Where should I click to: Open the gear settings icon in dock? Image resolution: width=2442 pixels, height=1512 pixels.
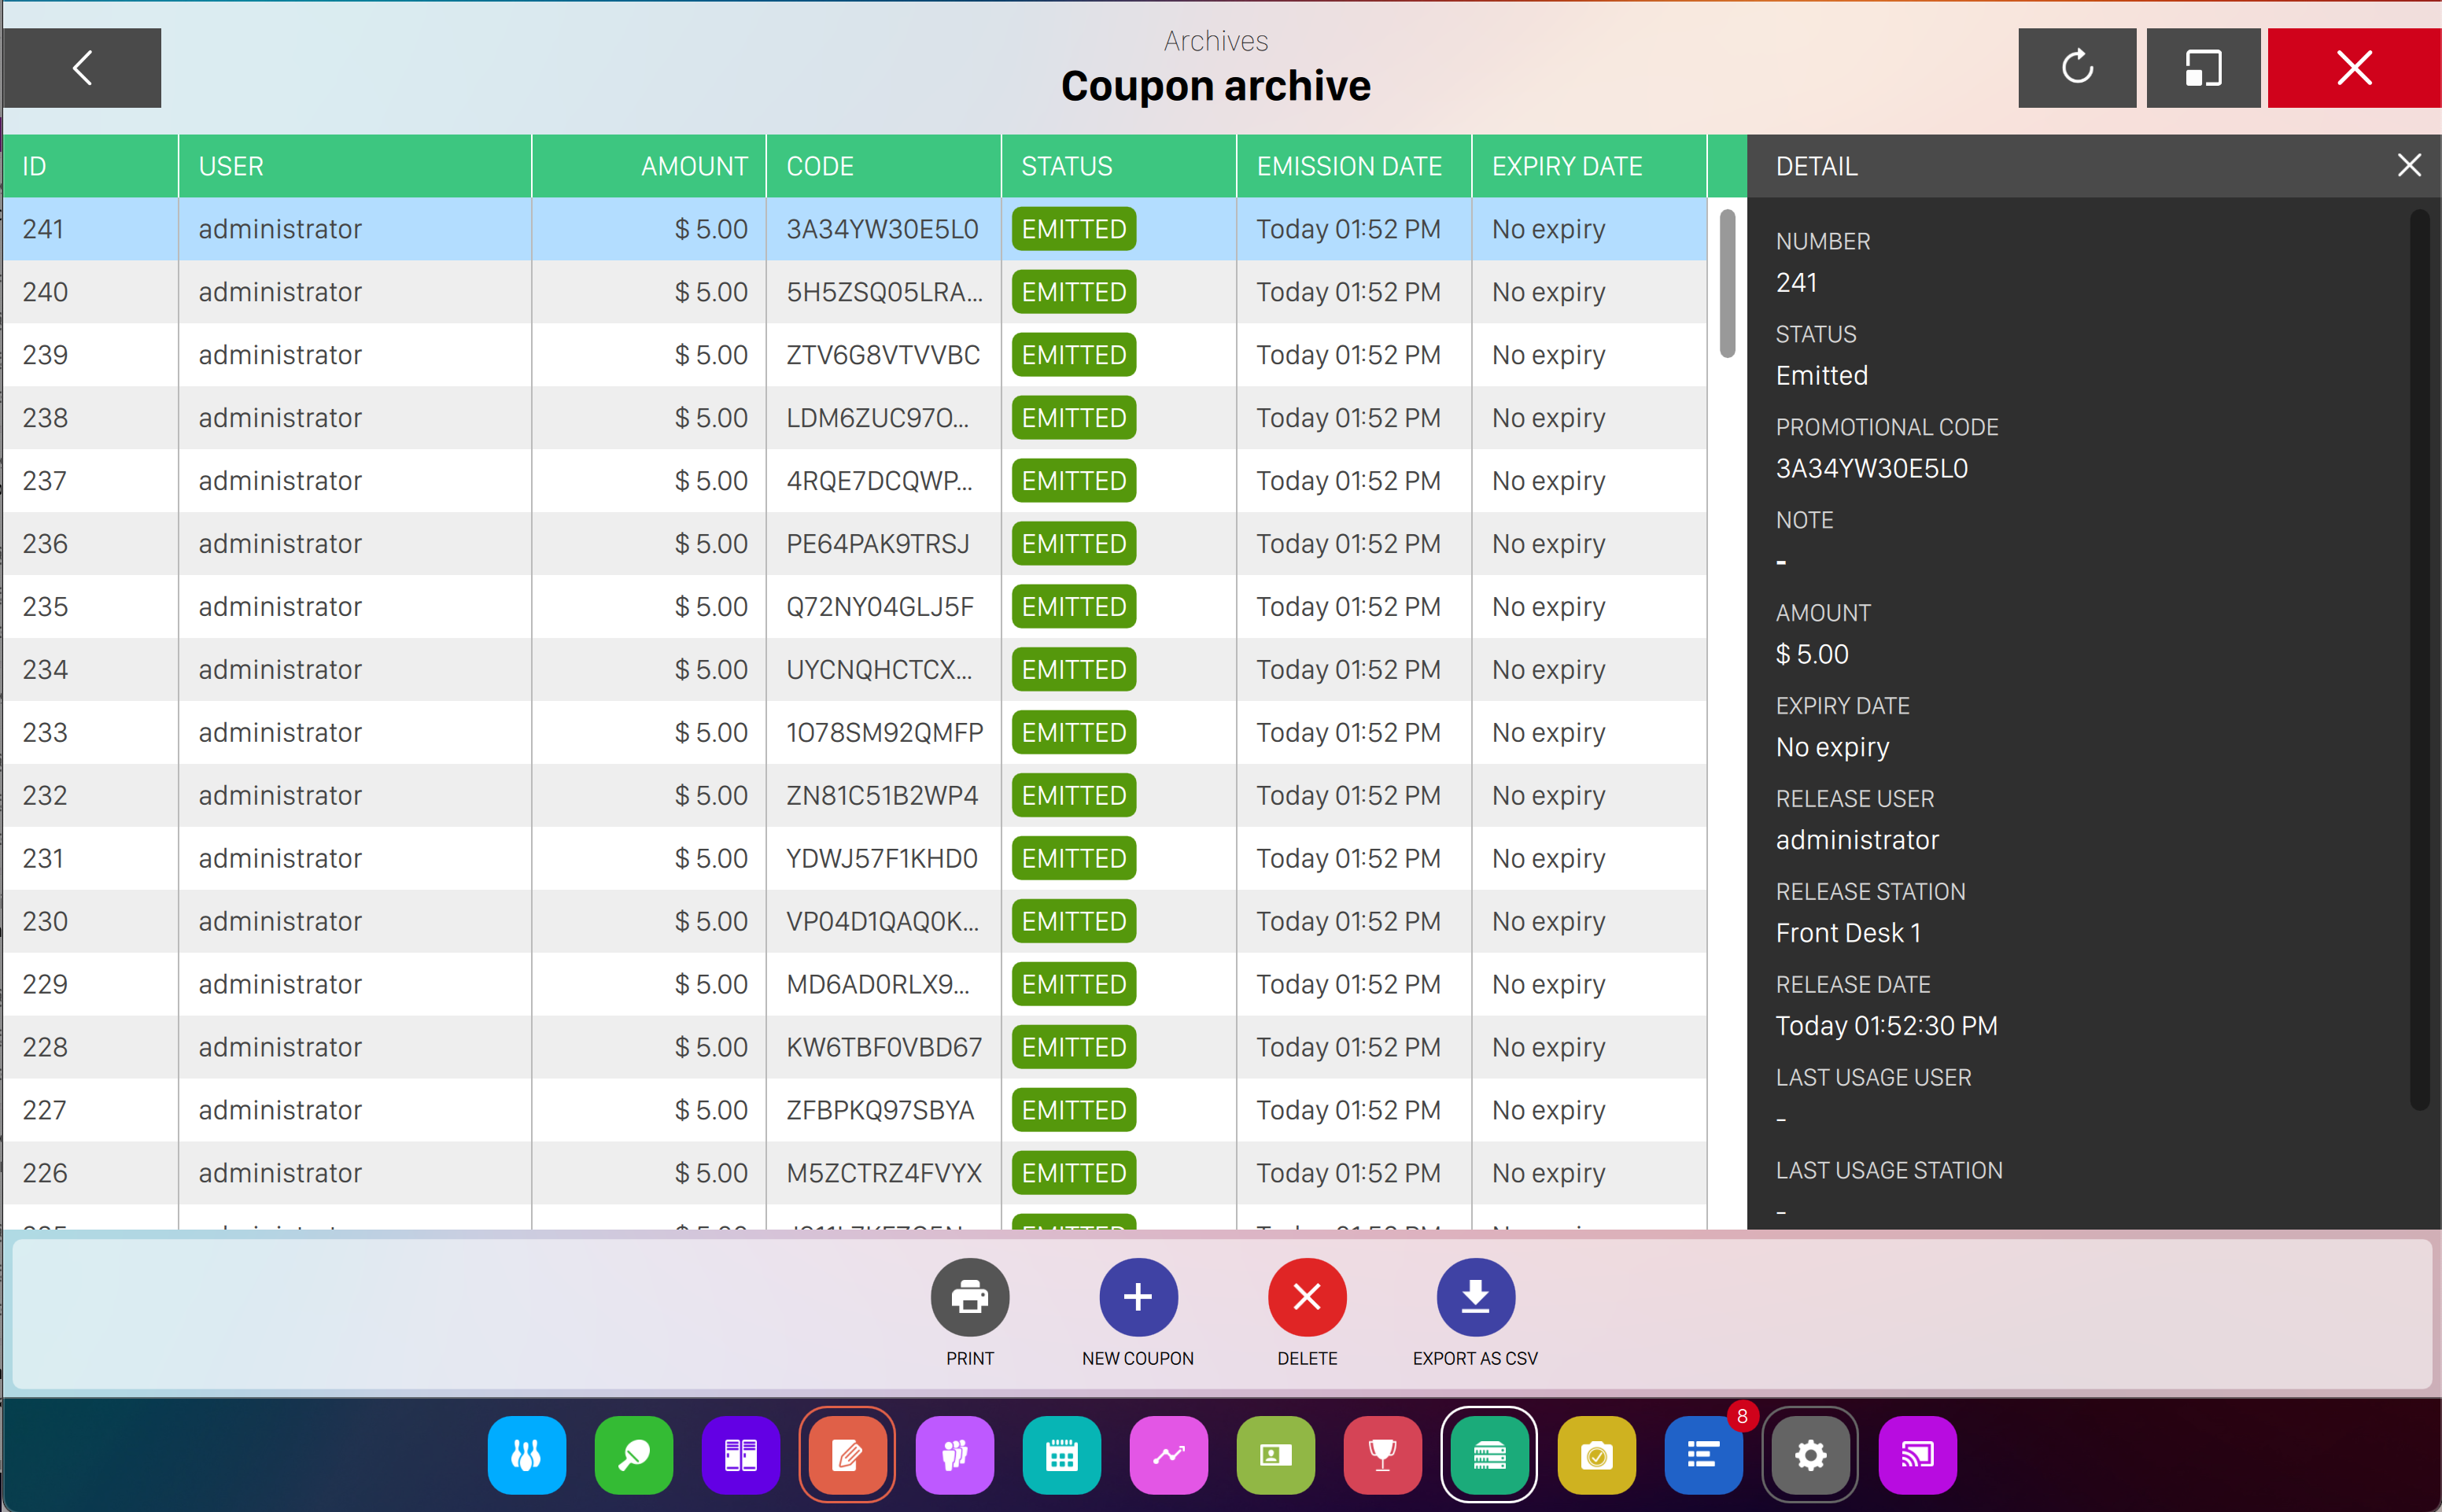pos(1809,1454)
